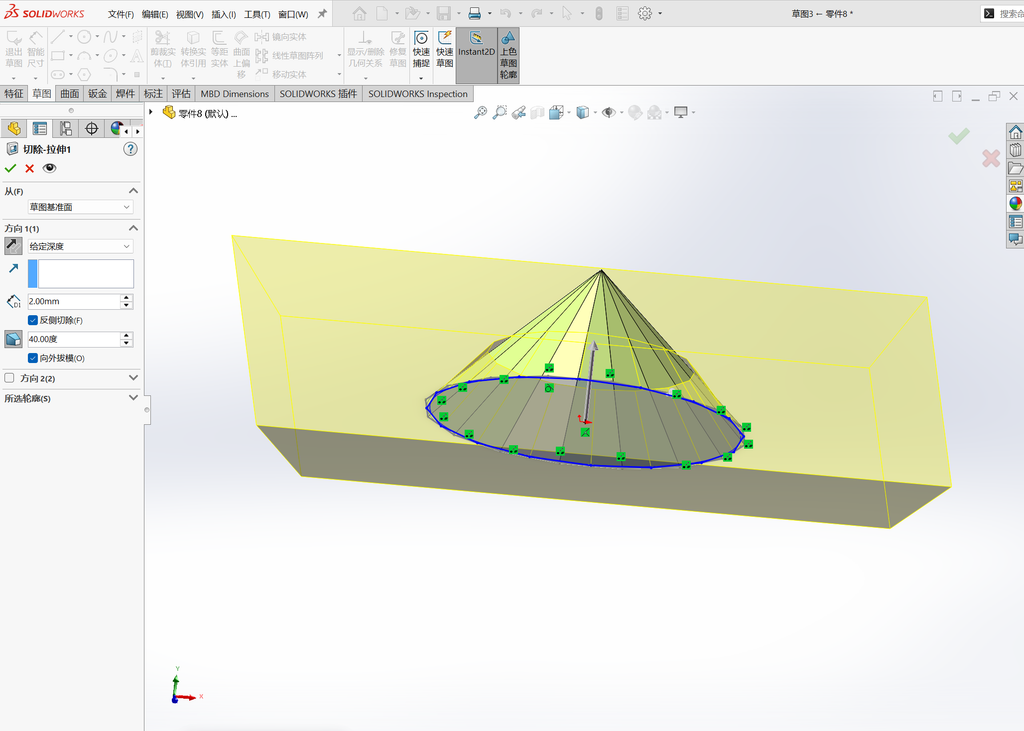
Task: Click the 快速草图 rapid sketch button
Action: click(x=445, y=50)
